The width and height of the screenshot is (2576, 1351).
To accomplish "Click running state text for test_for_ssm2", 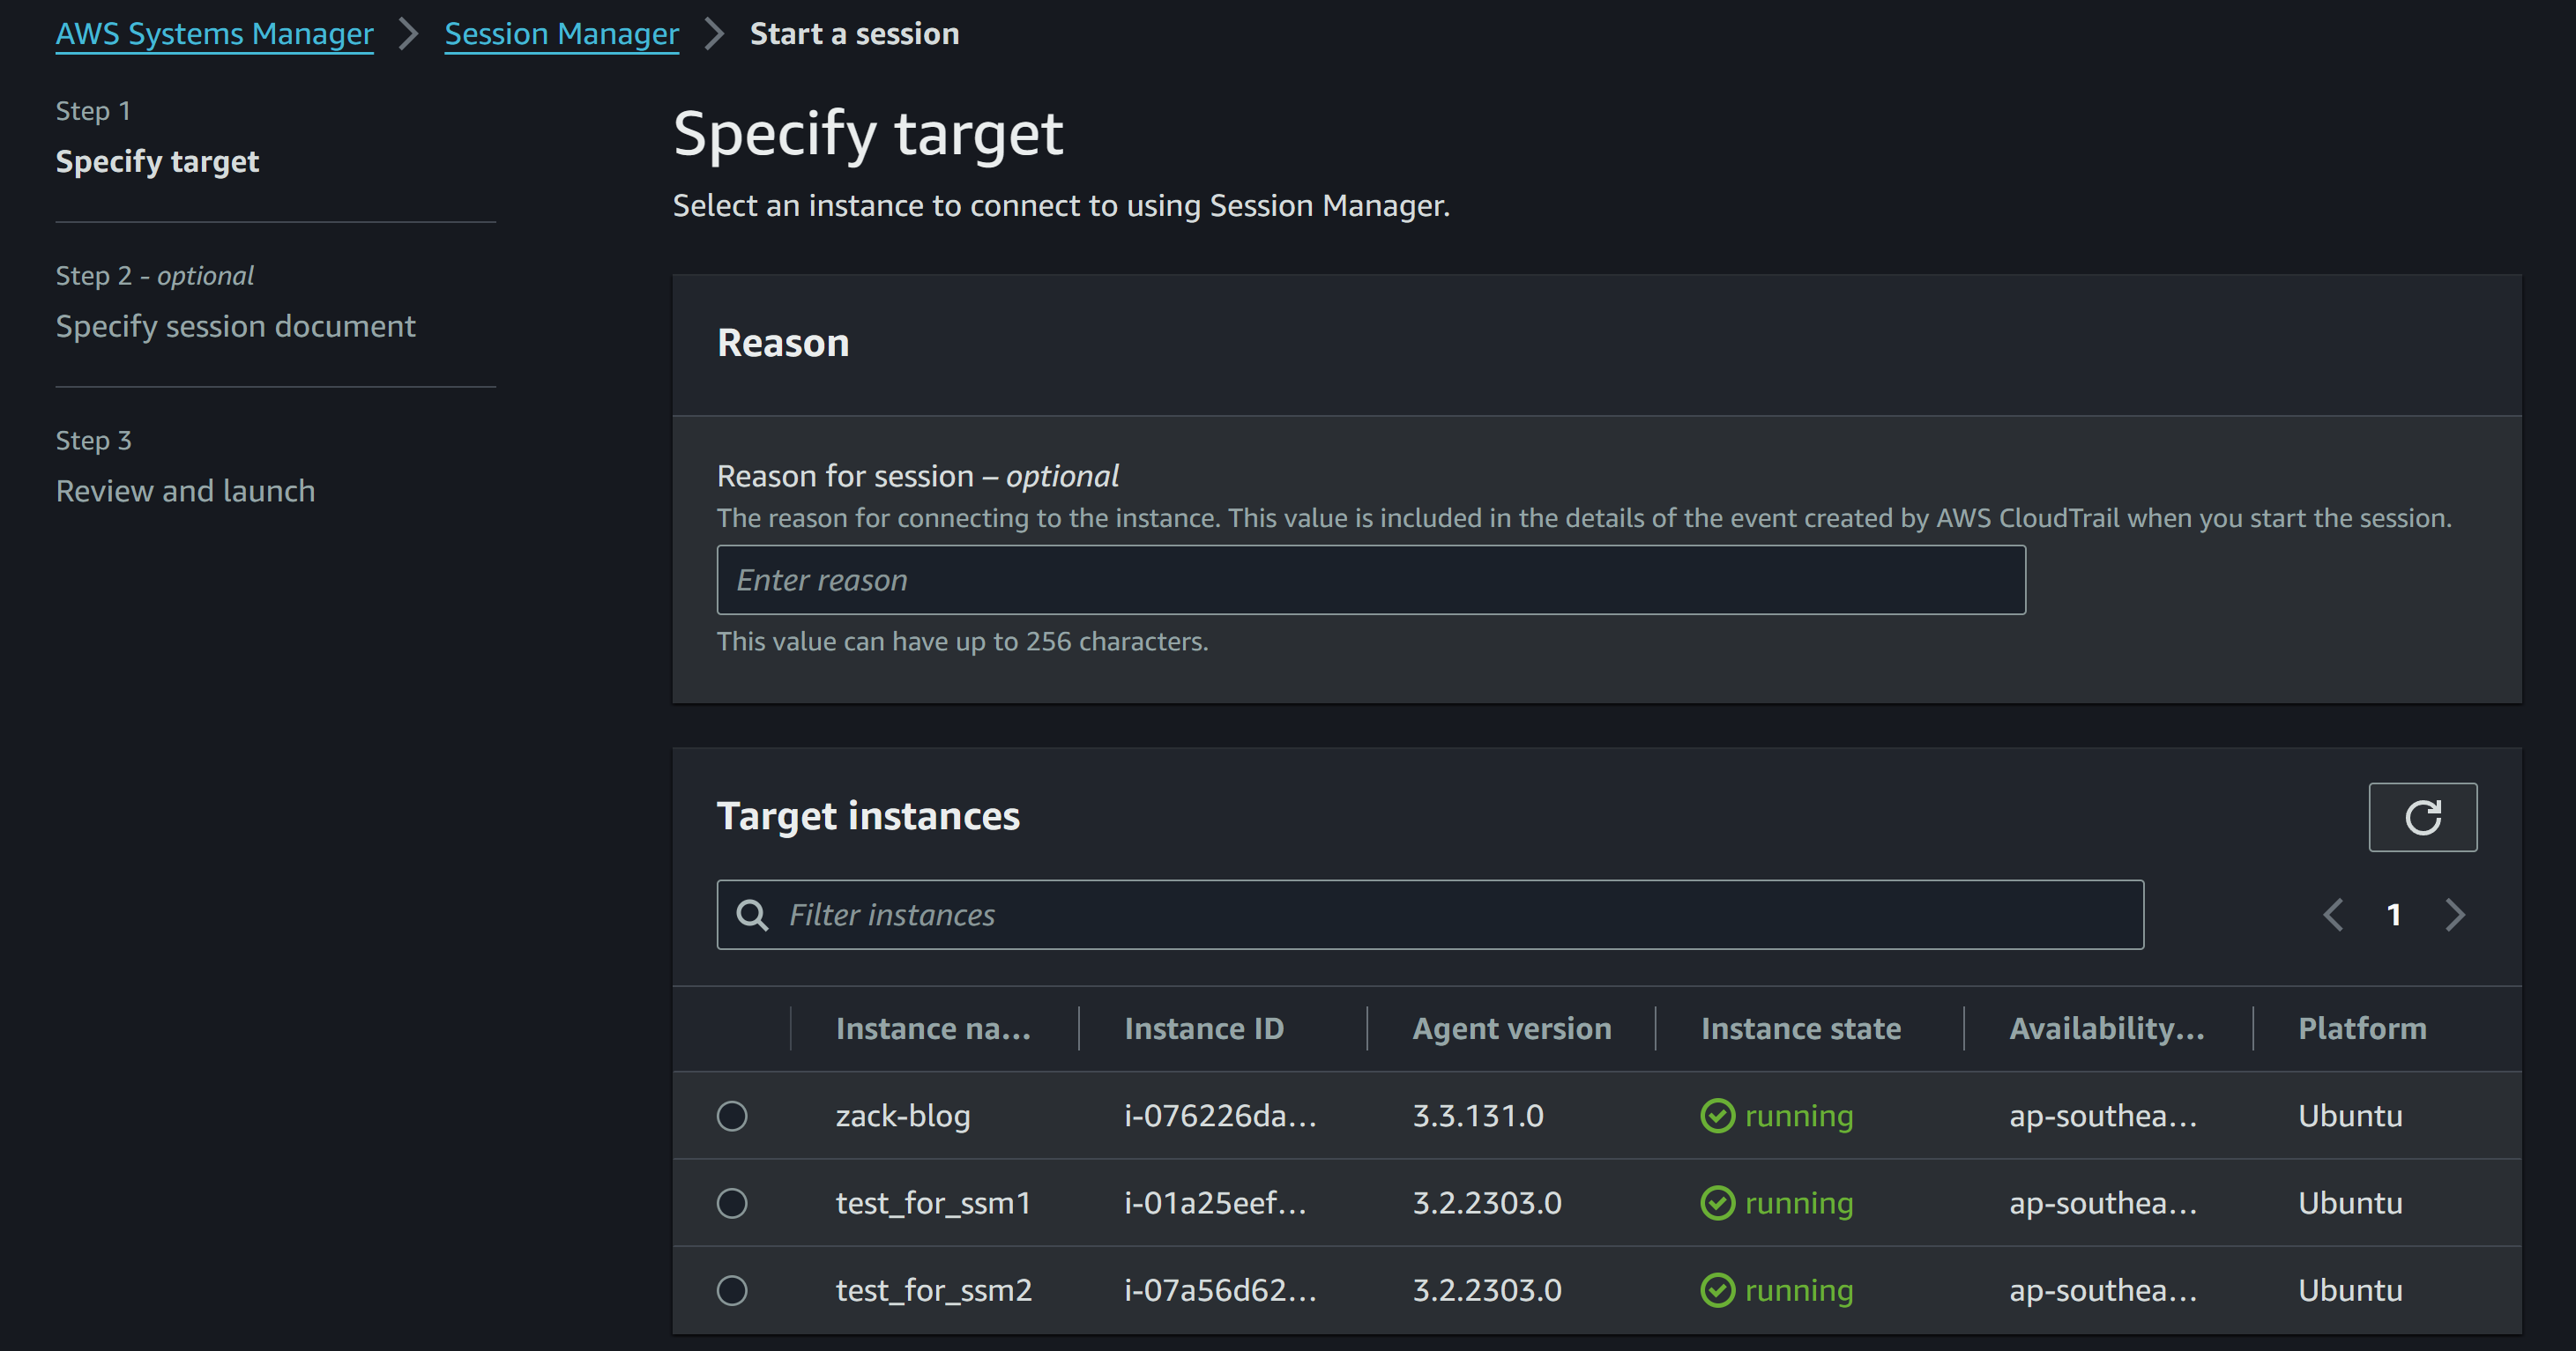I will 1799,1290.
